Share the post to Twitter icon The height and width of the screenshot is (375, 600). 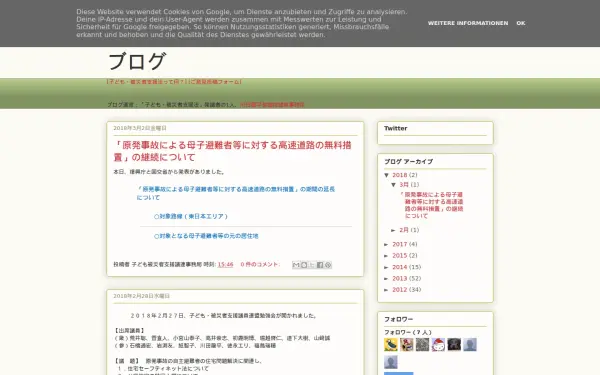[x=312, y=265]
